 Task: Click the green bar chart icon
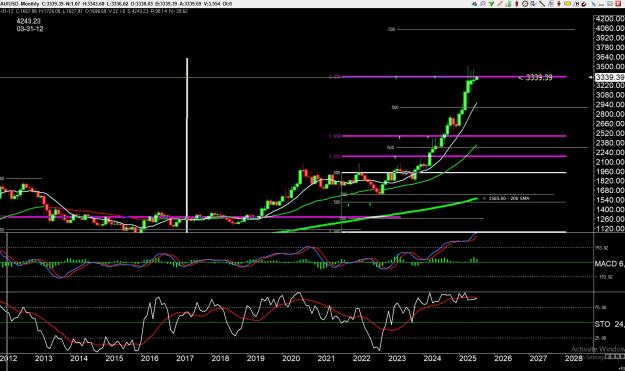[508, 4]
